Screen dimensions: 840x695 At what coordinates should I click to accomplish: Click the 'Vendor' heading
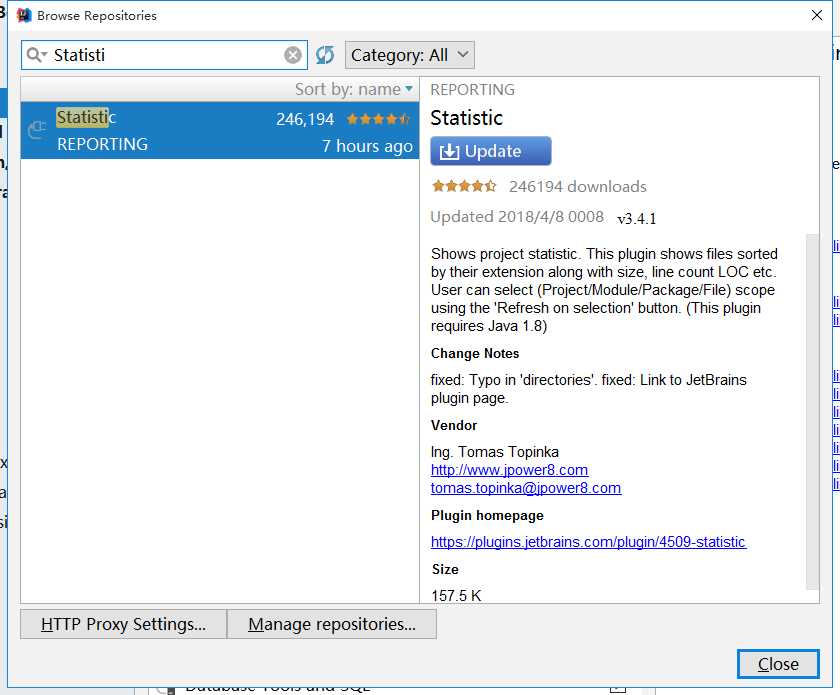[454, 425]
